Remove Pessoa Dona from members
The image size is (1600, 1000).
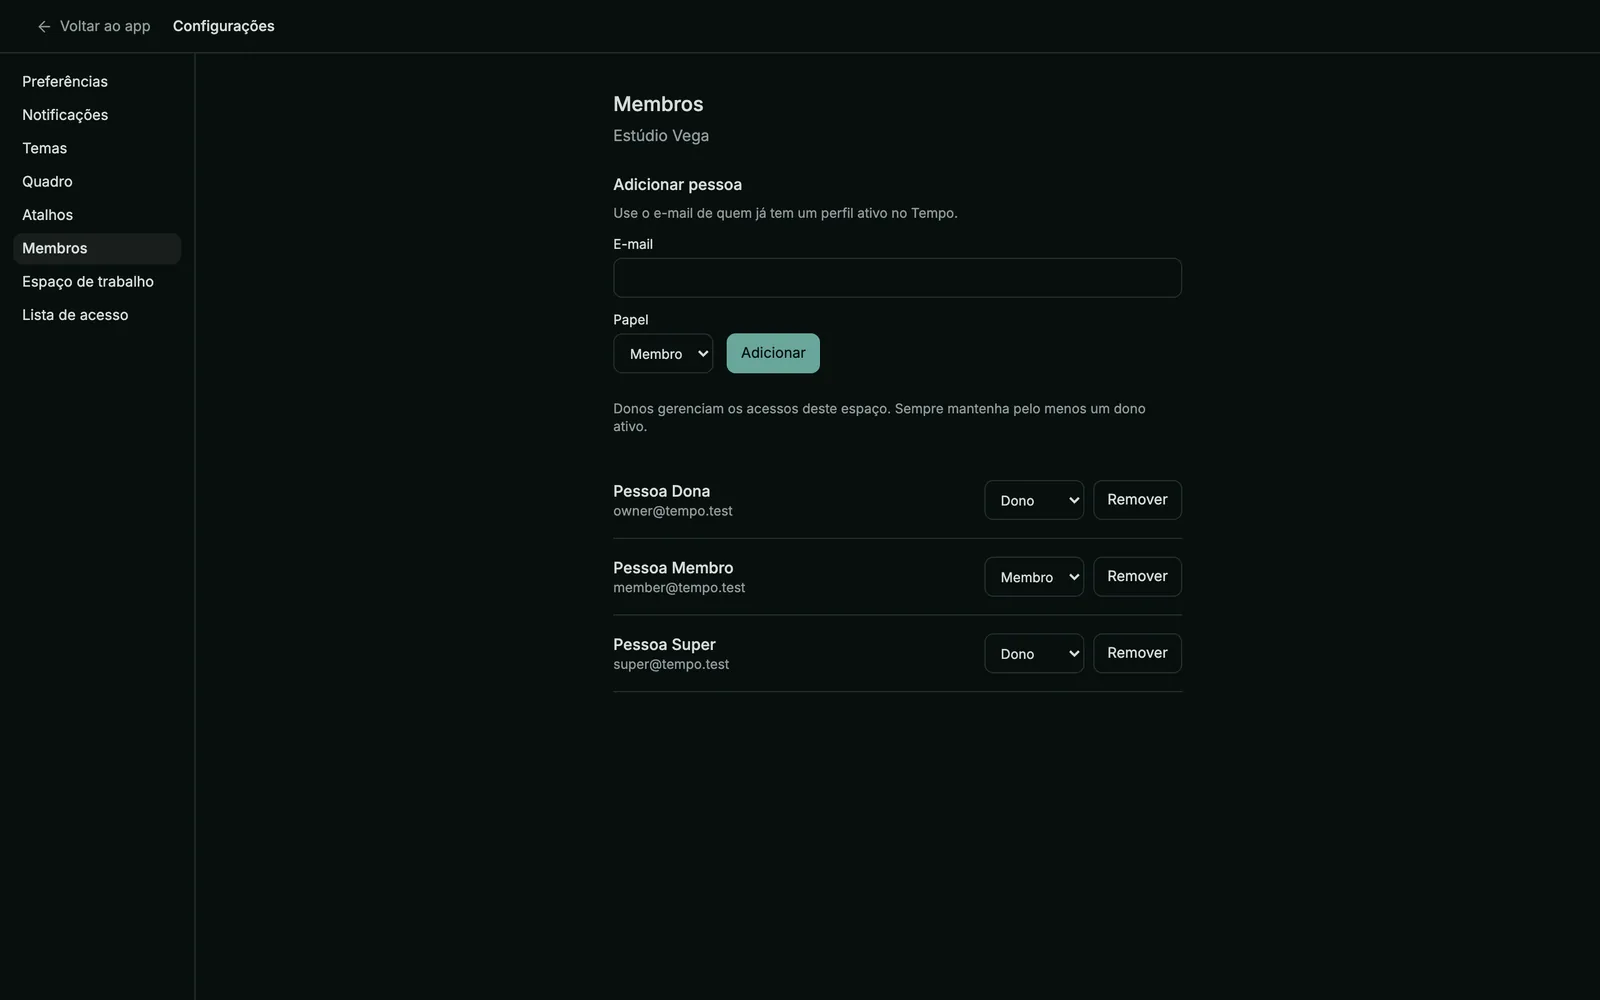(x=1137, y=500)
